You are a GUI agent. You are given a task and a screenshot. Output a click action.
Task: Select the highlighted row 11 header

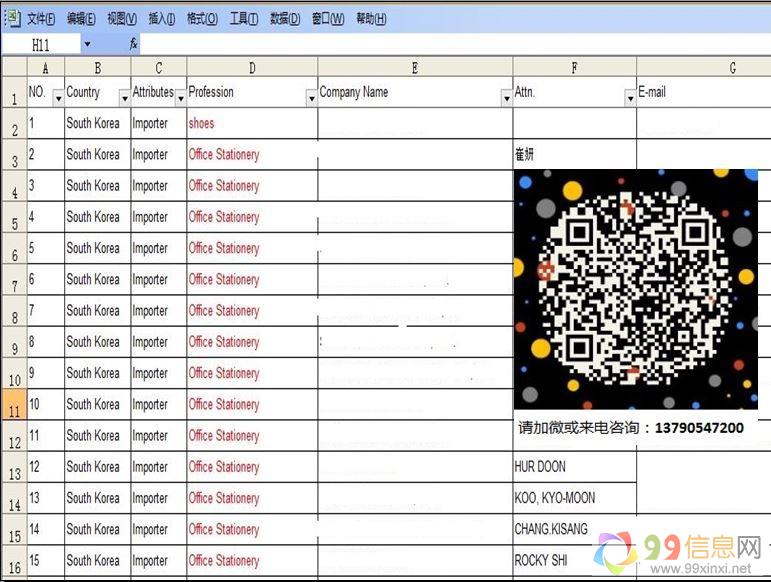[x=13, y=411]
